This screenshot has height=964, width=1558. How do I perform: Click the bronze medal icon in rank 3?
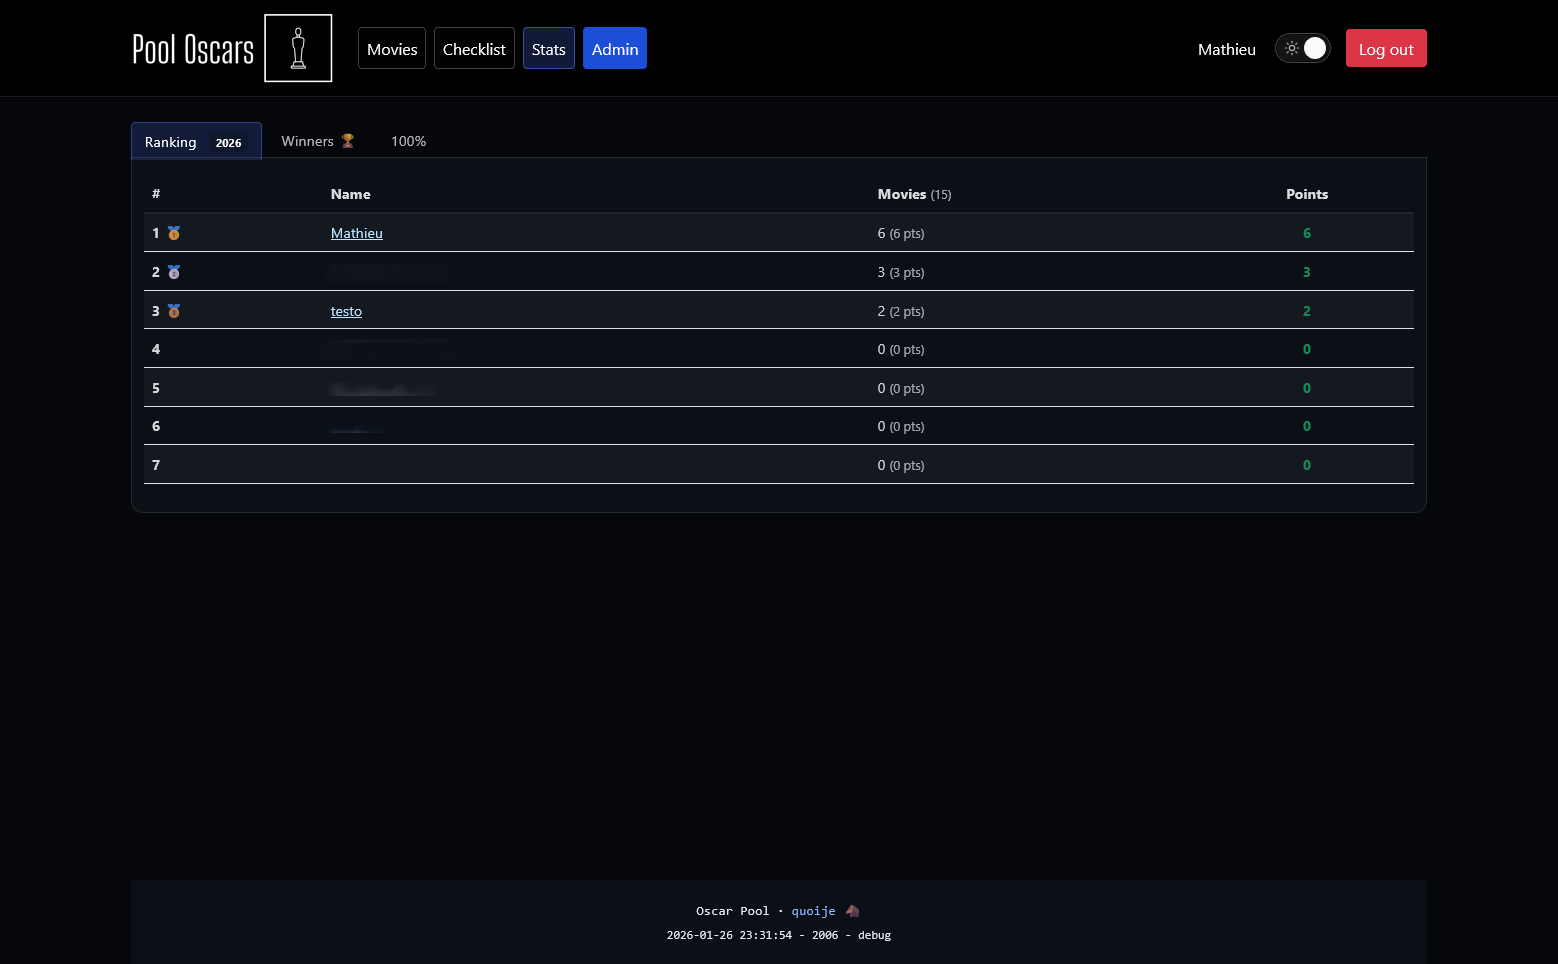174,311
